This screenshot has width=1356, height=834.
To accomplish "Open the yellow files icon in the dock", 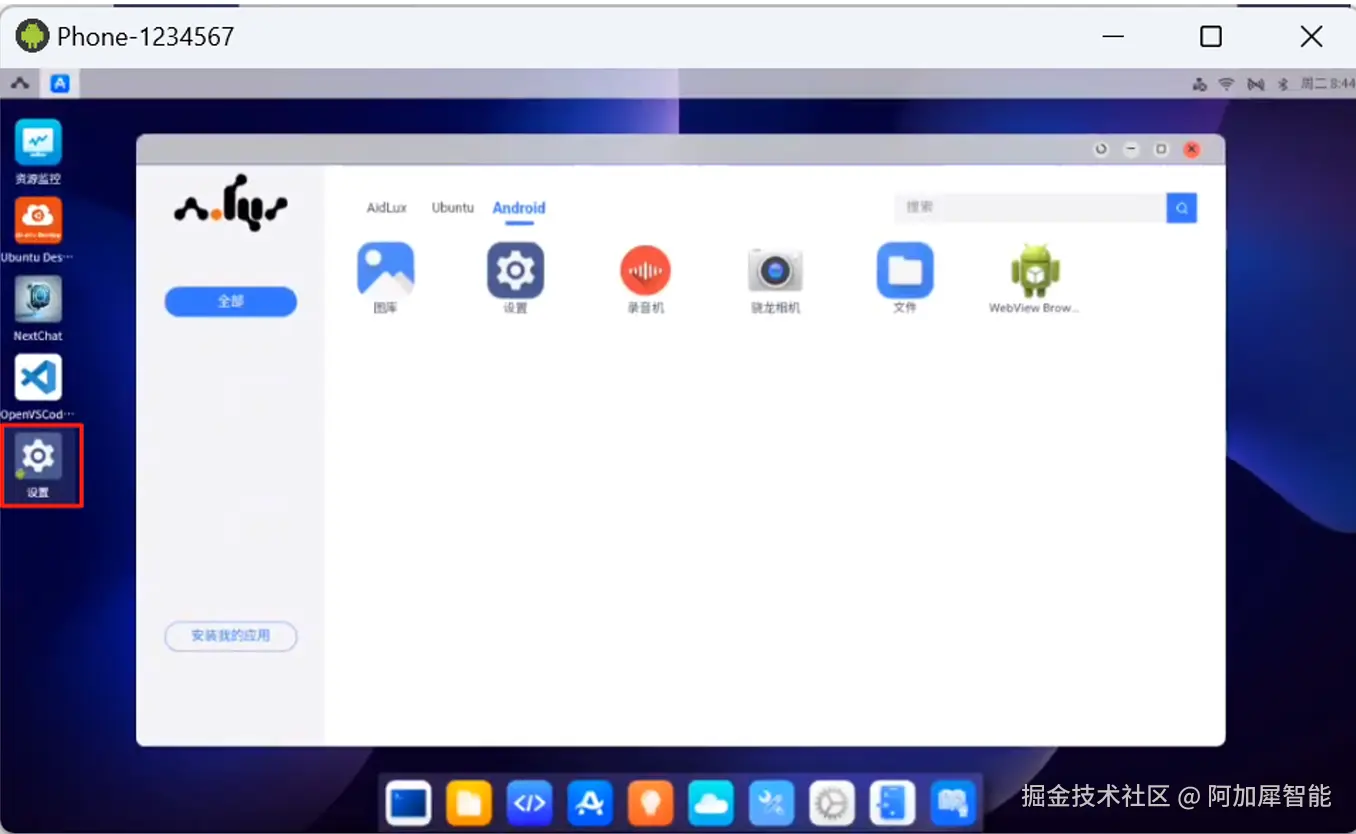I will click(x=469, y=802).
